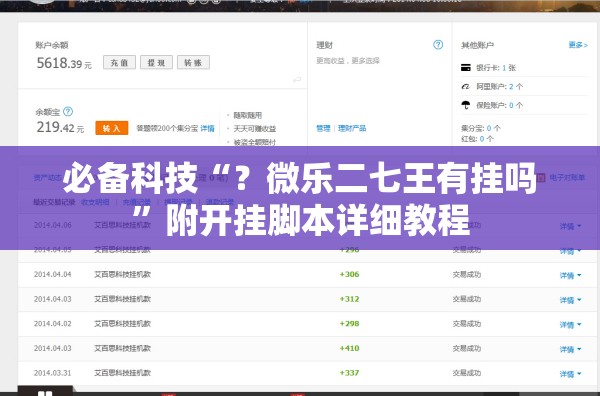This screenshot has height=396, width=600.
Task: Click the 随取随用 bullet text
Action: [x=248, y=115]
